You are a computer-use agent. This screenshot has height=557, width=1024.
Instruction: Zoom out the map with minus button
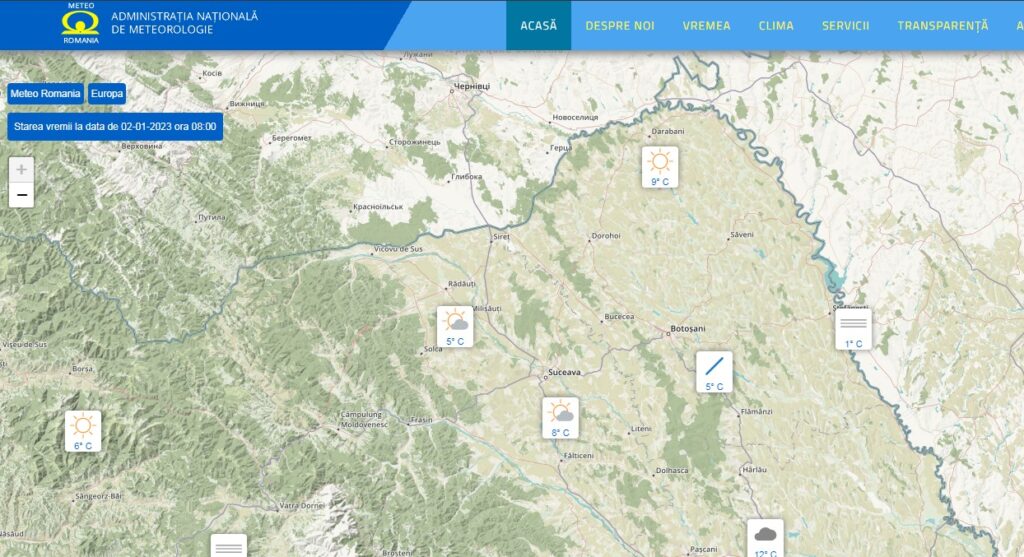coord(21,195)
